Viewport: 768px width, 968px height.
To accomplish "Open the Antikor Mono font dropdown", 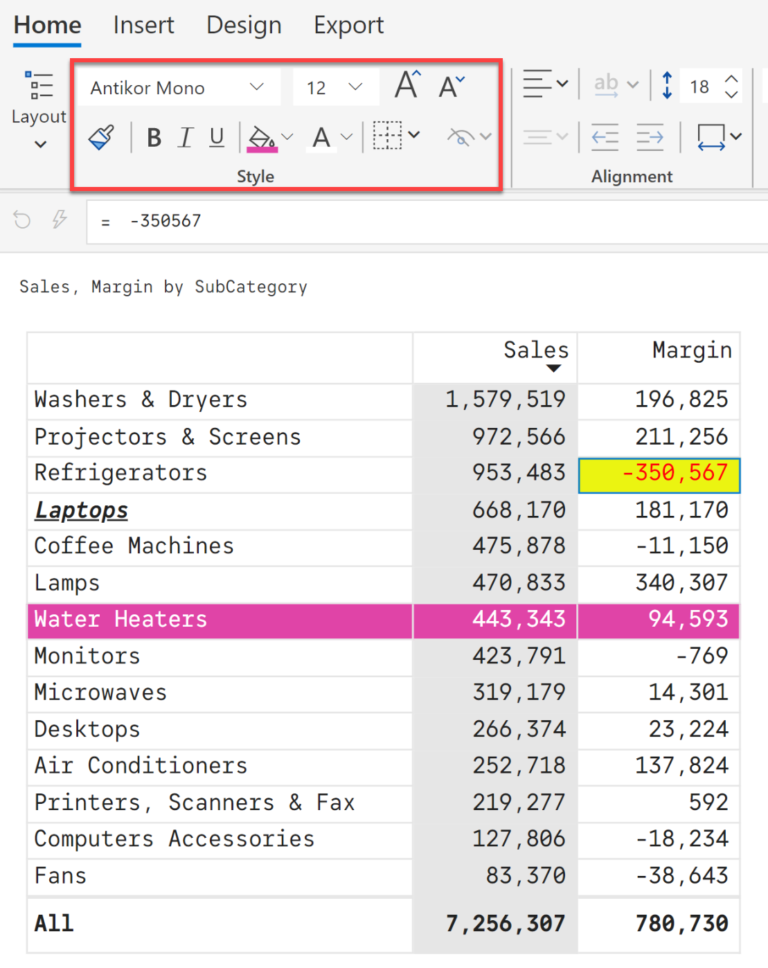I will 178,87.
